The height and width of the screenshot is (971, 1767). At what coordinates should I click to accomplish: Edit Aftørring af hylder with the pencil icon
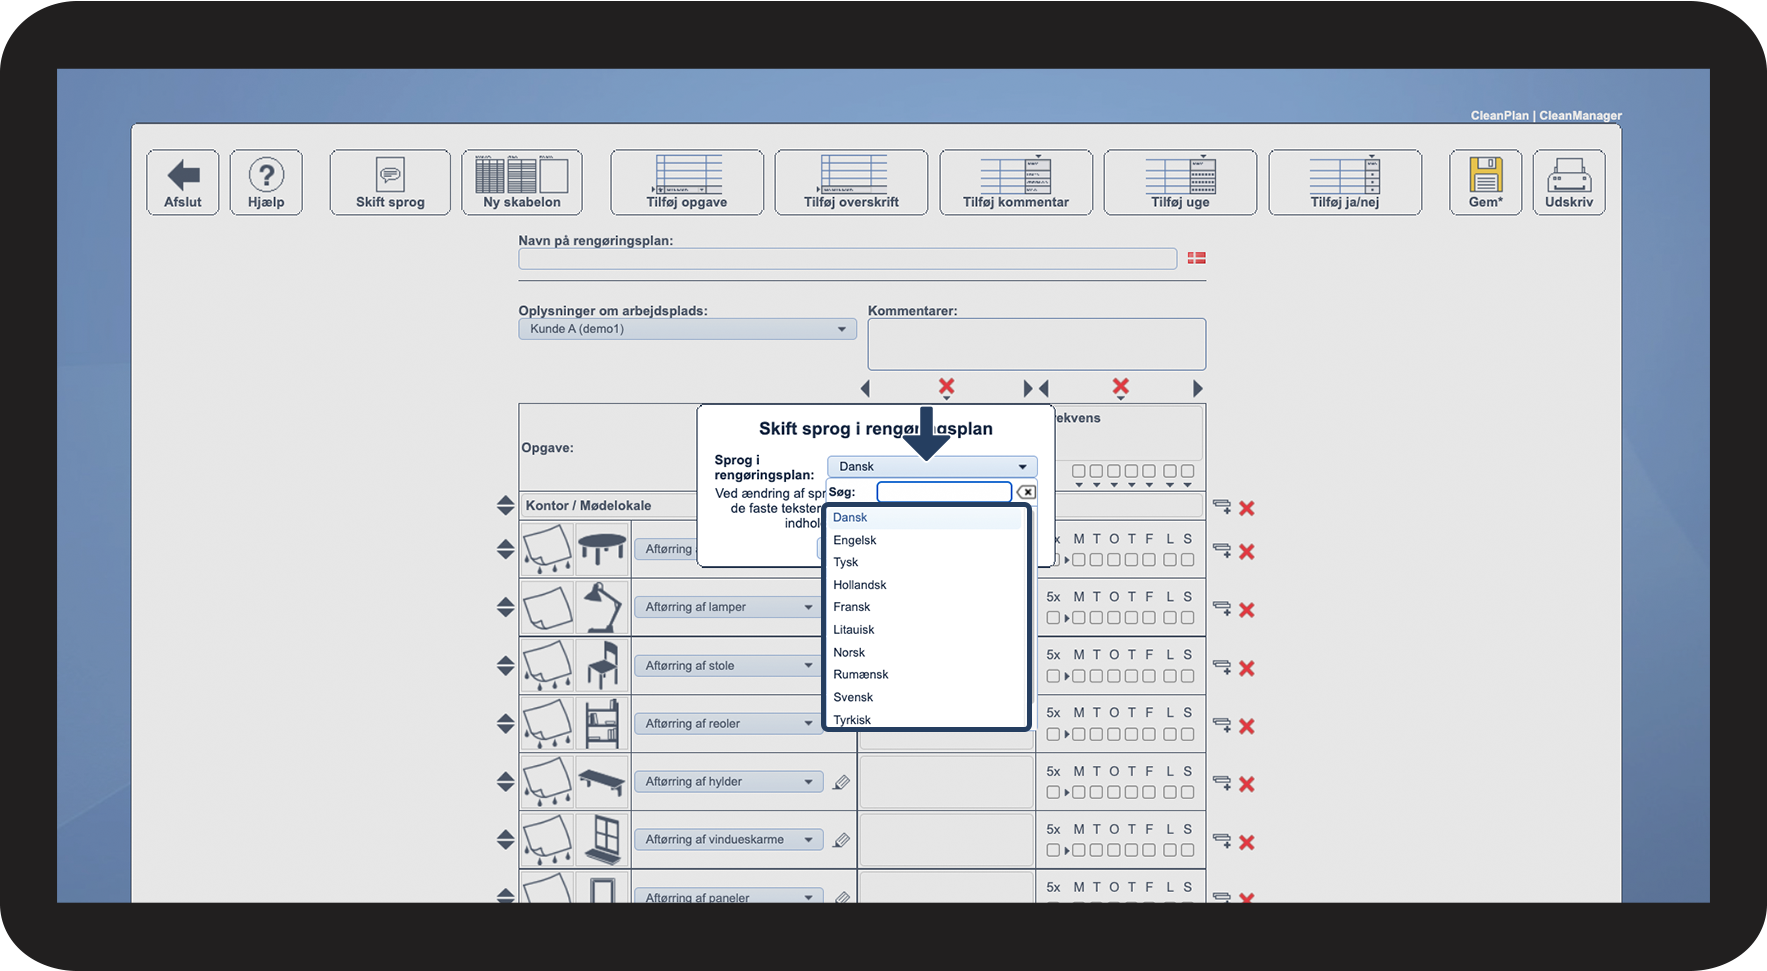click(842, 782)
